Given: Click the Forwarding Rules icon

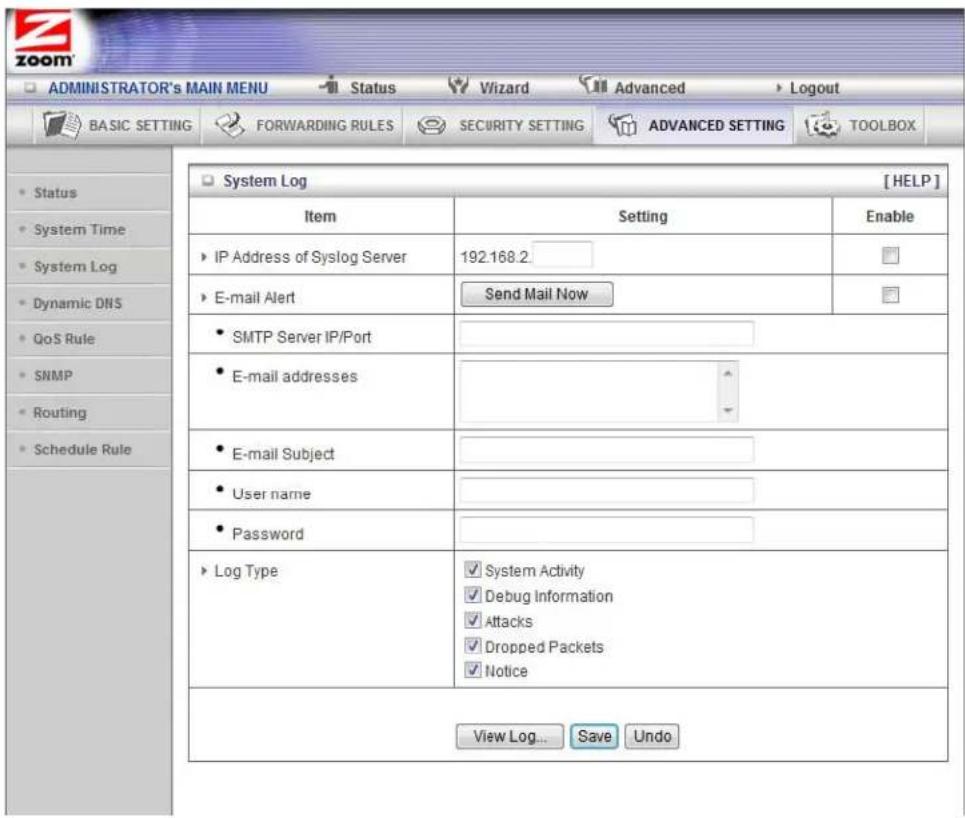Looking at the screenshot, I should pyautogui.click(x=230, y=125).
